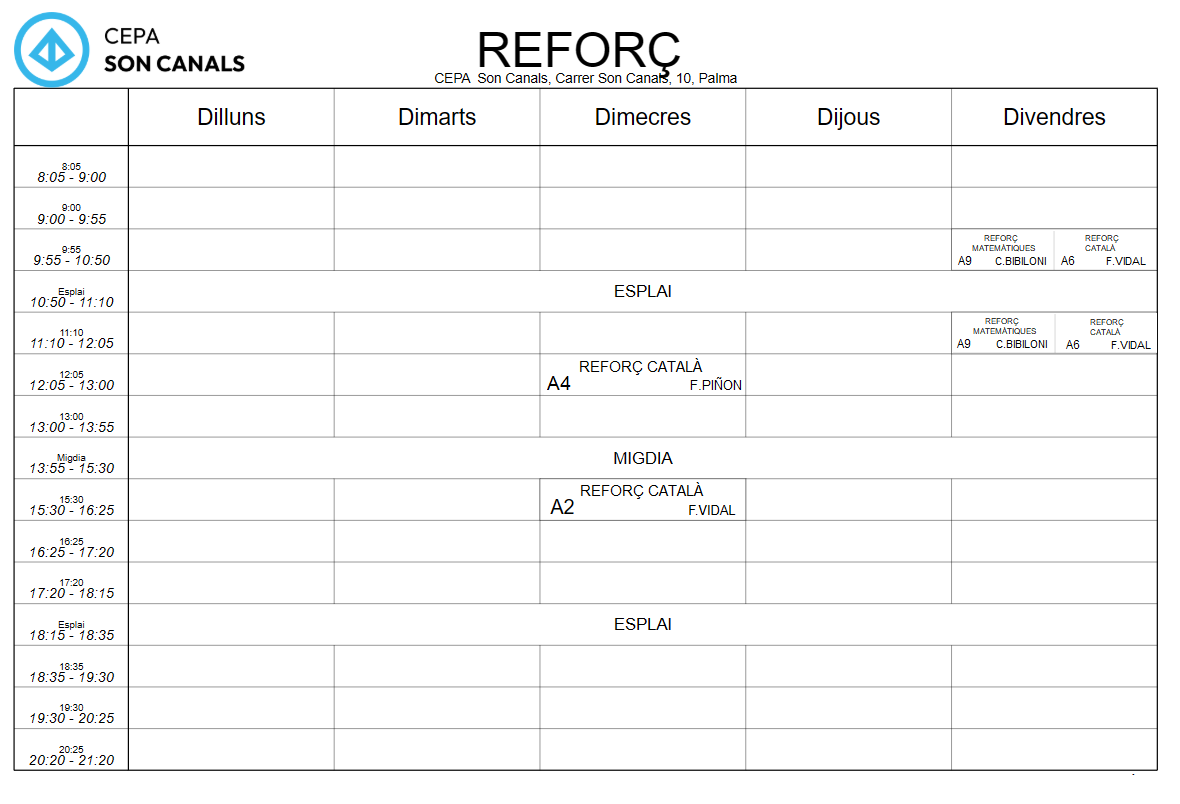The image size is (1180, 804).
Task: Select the 8:05 - 9:00 time slot
Action: (x=71, y=173)
